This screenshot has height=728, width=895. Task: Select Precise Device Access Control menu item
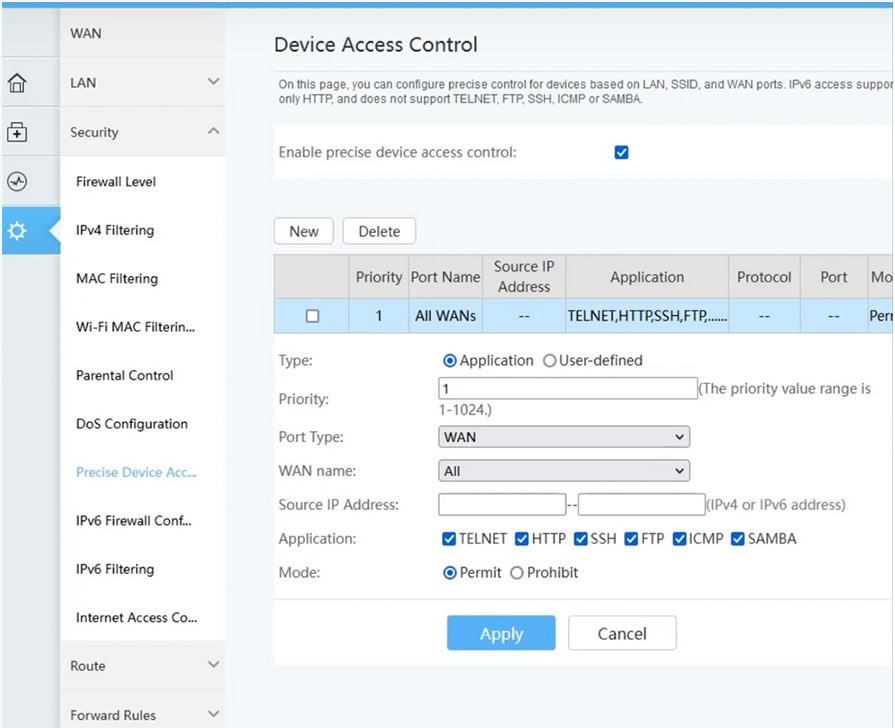click(x=136, y=472)
